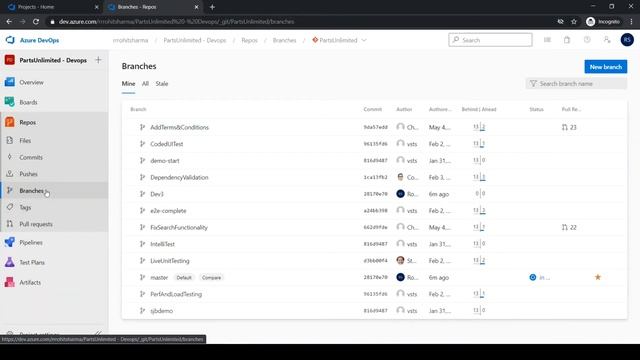This screenshot has height=360, width=640.
Task: Reload the page in the browser
Action: (36, 22)
